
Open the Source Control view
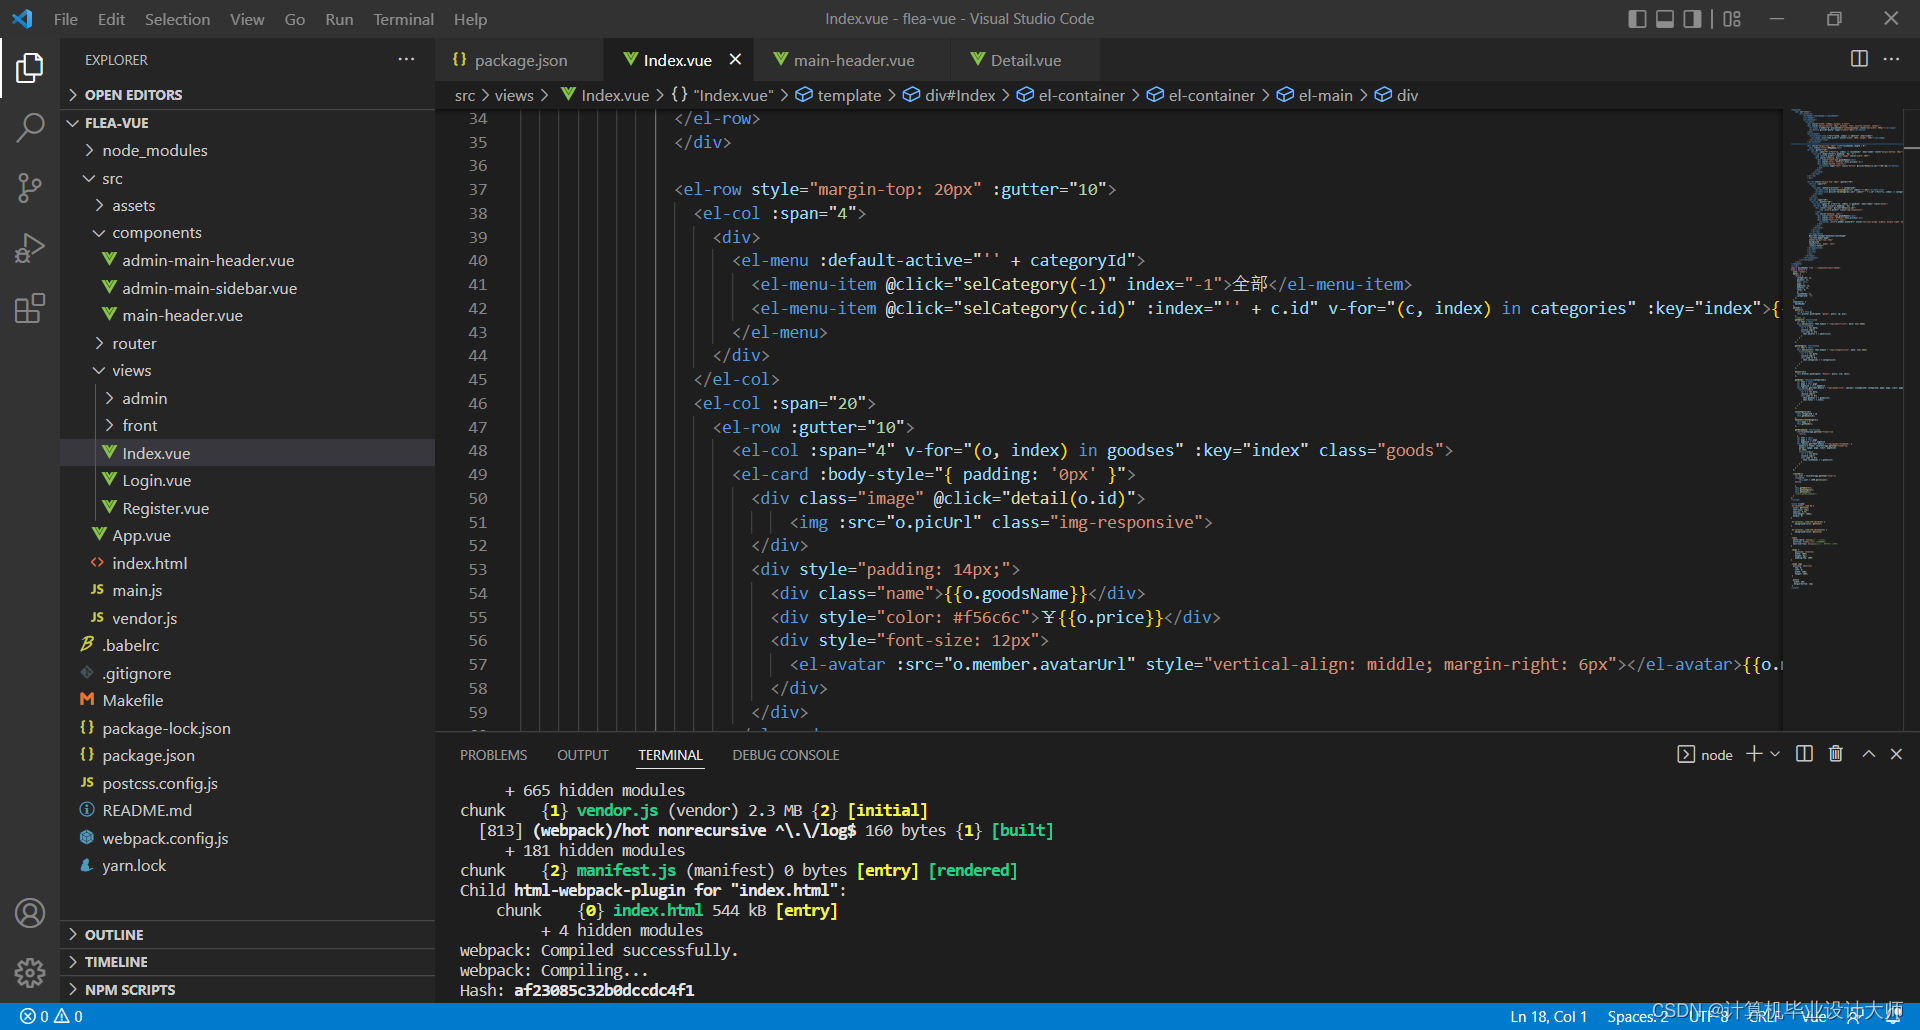pyautogui.click(x=30, y=187)
